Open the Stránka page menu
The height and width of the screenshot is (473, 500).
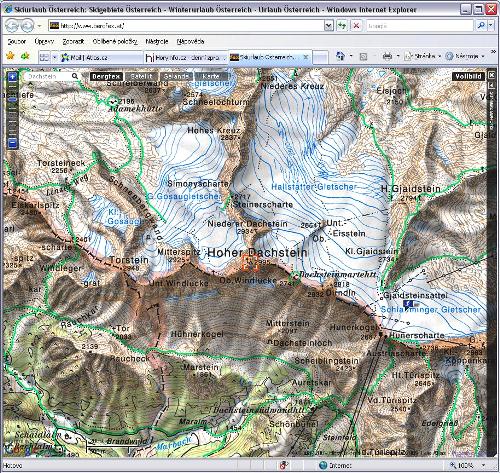pos(423,56)
